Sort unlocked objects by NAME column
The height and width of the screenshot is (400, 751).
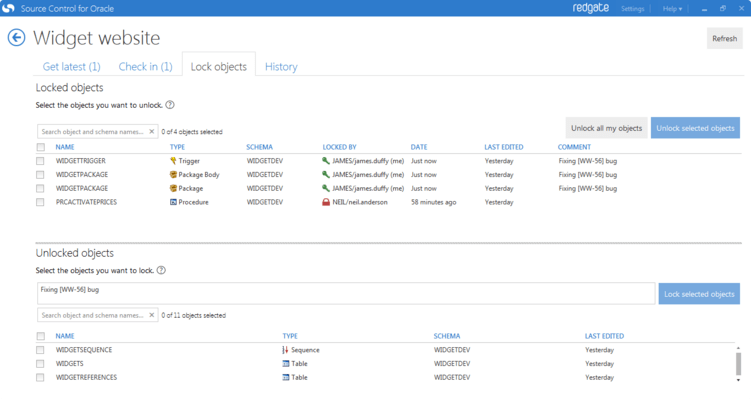(65, 336)
